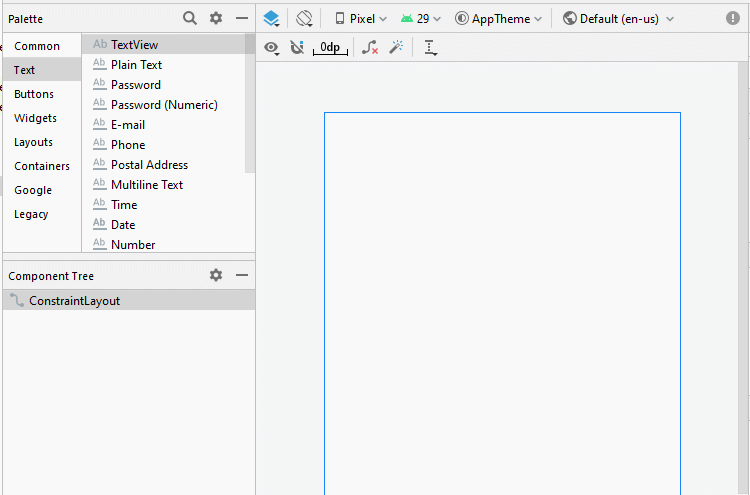Viewport: 750px width, 495px height.
Task: Minimize the Component Tree panel
Action: [242, 275]
